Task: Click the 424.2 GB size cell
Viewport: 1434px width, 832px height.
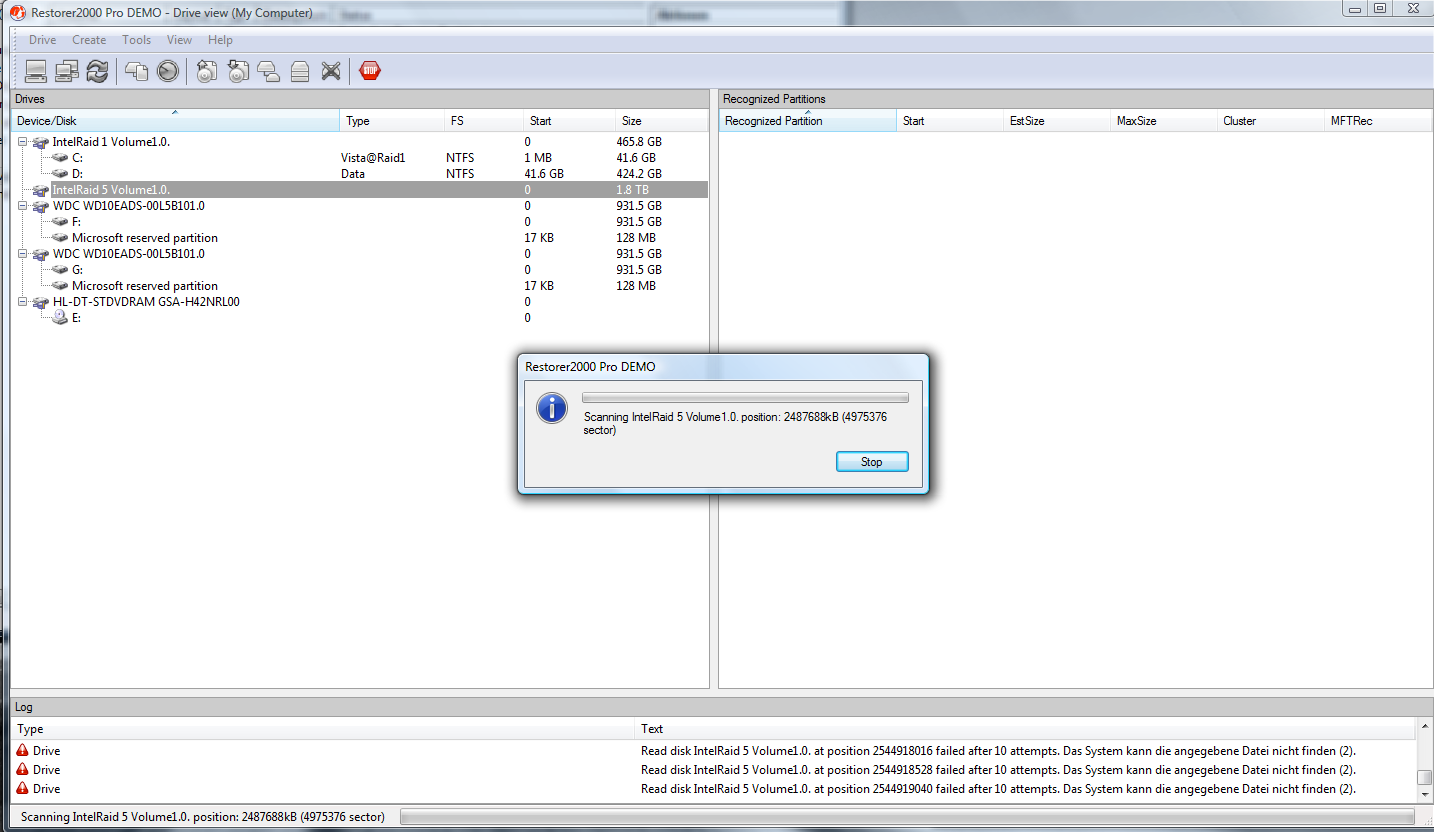Action: tap(639, 174)
